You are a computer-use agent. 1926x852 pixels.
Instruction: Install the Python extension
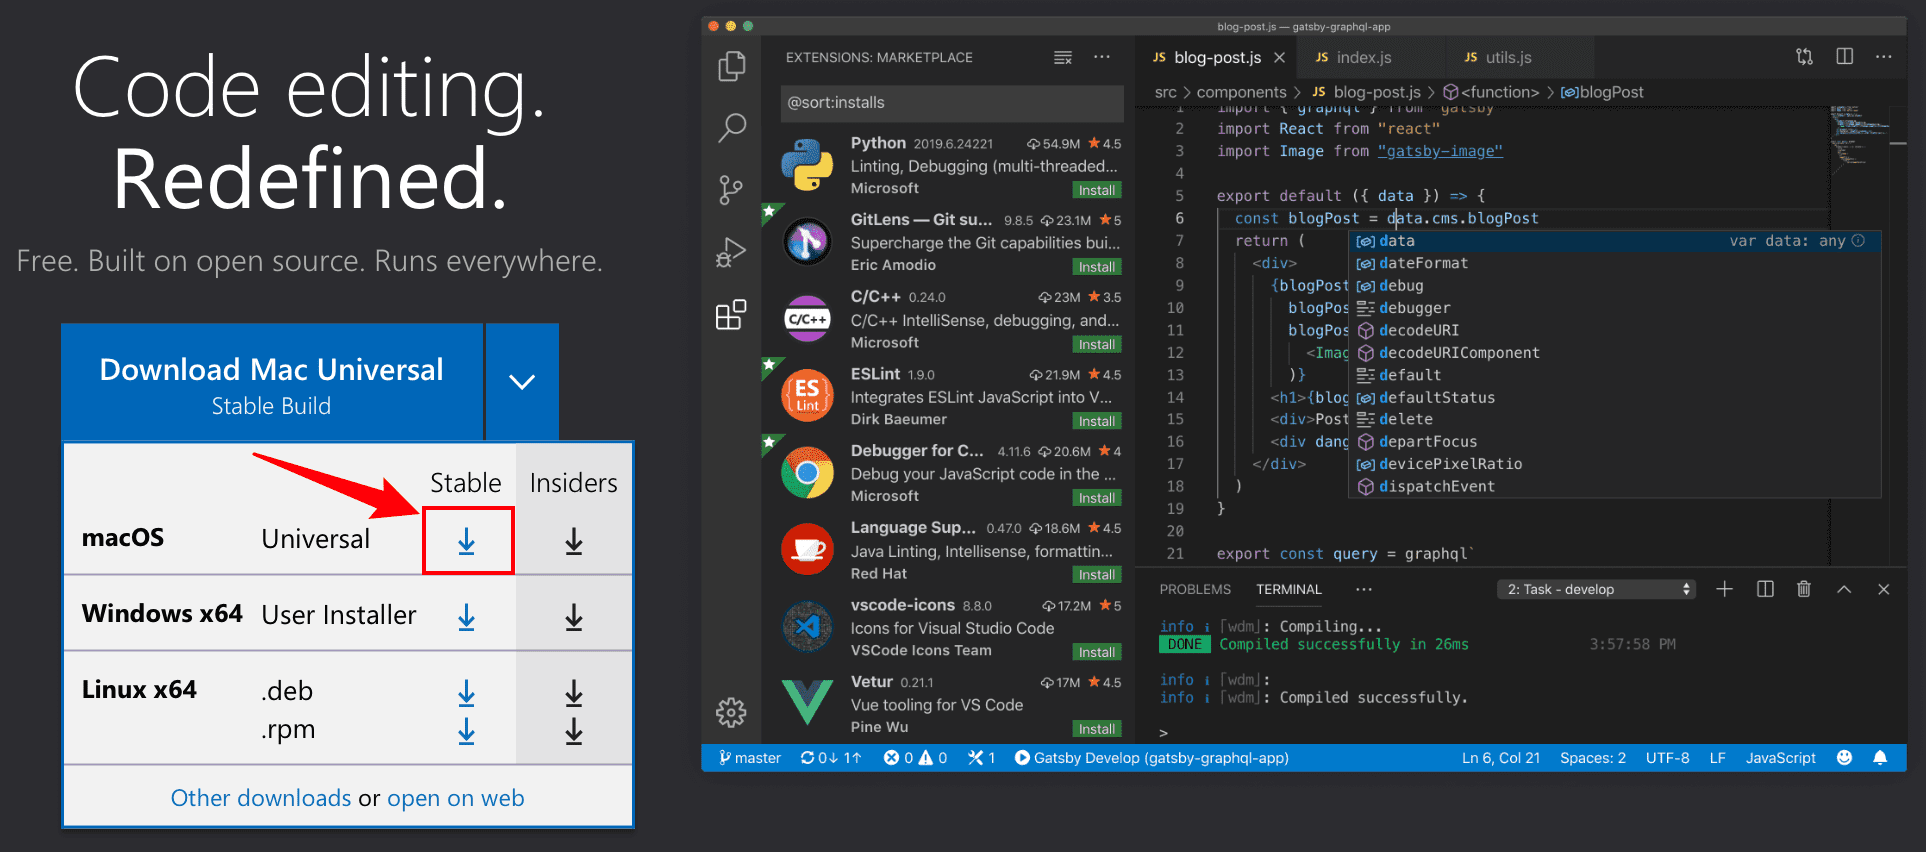[x=1097, y=190]
